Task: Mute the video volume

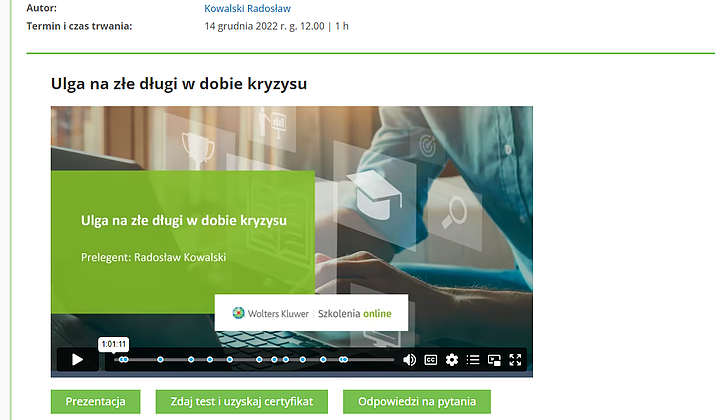Action: pos(409,360)
